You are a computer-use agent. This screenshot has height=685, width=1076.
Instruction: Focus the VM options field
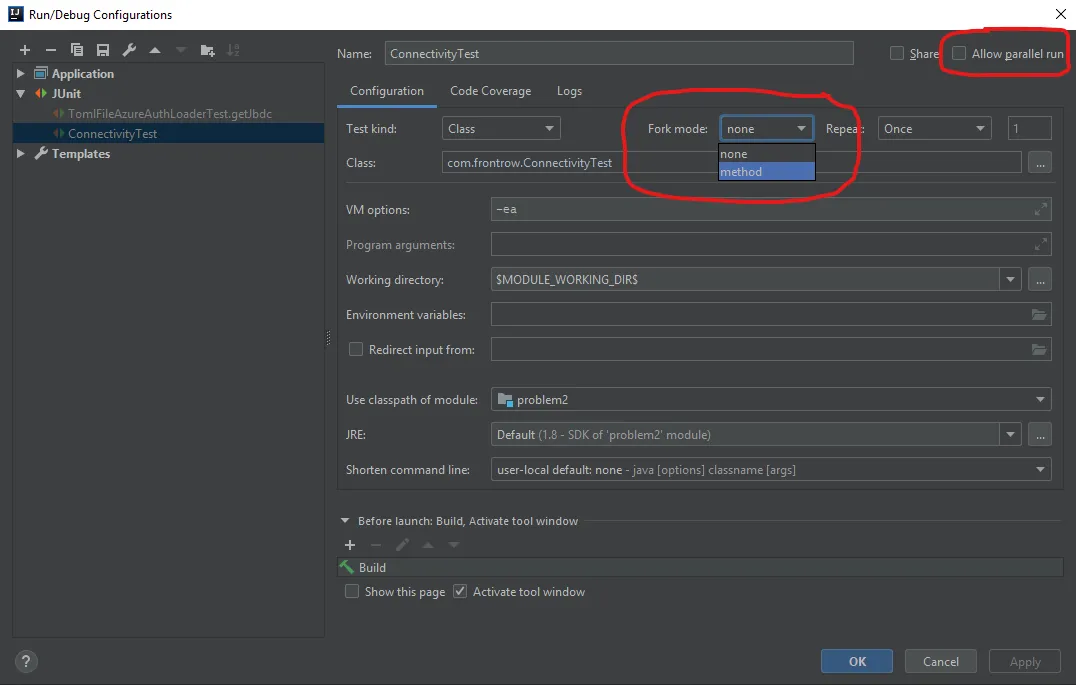point(771,209)
